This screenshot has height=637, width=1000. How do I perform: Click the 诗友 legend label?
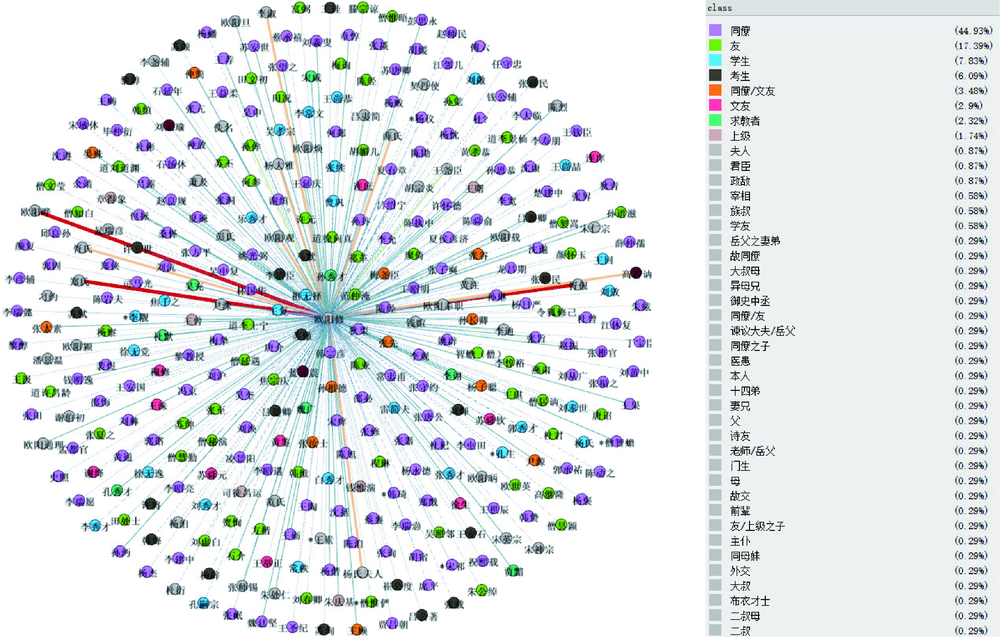point(740,436)
